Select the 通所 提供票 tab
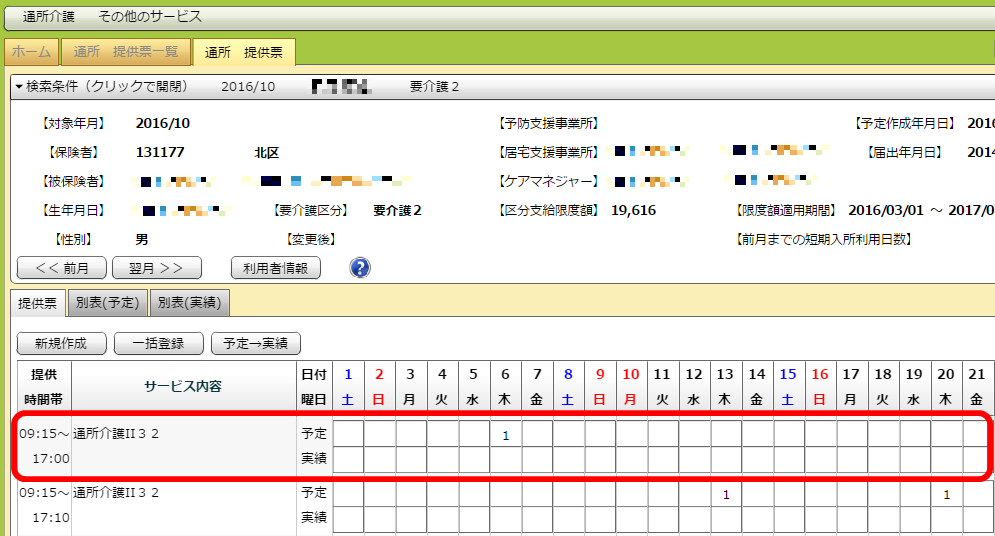Screen dimensions: 995x536 click(243, 52)
